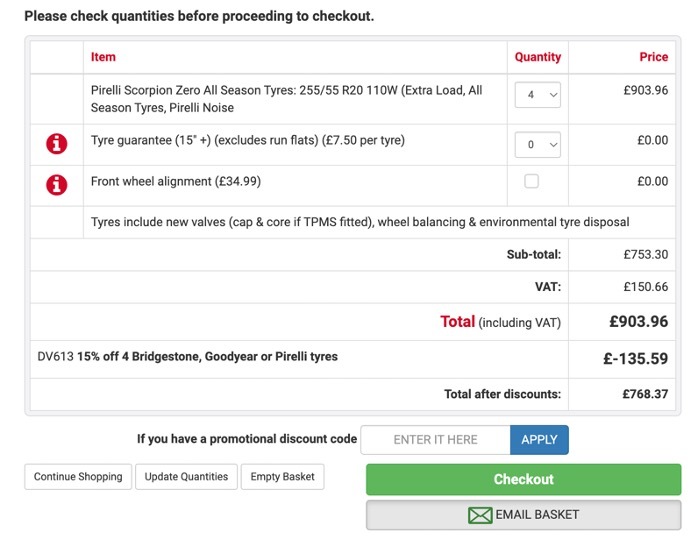Click the Front wheel alignment info icon
698x540 pixels.
(x=57, y=185)
